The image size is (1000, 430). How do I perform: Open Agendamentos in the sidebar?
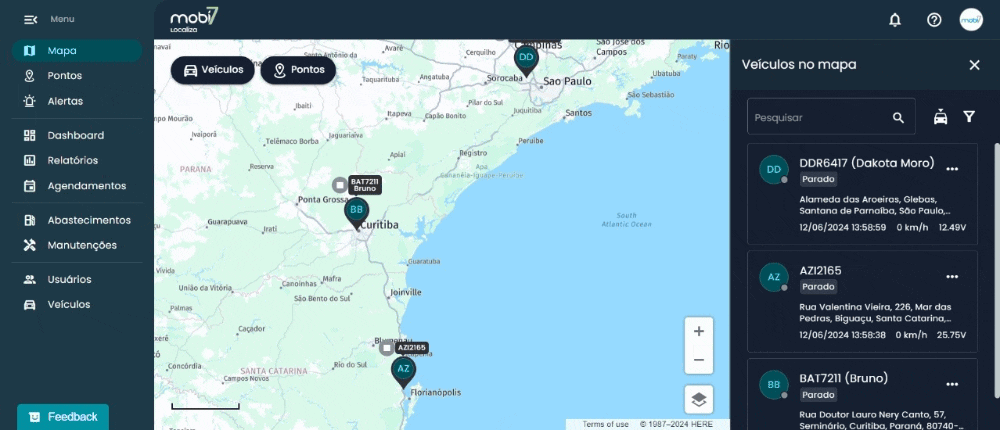tap(77, 186)
